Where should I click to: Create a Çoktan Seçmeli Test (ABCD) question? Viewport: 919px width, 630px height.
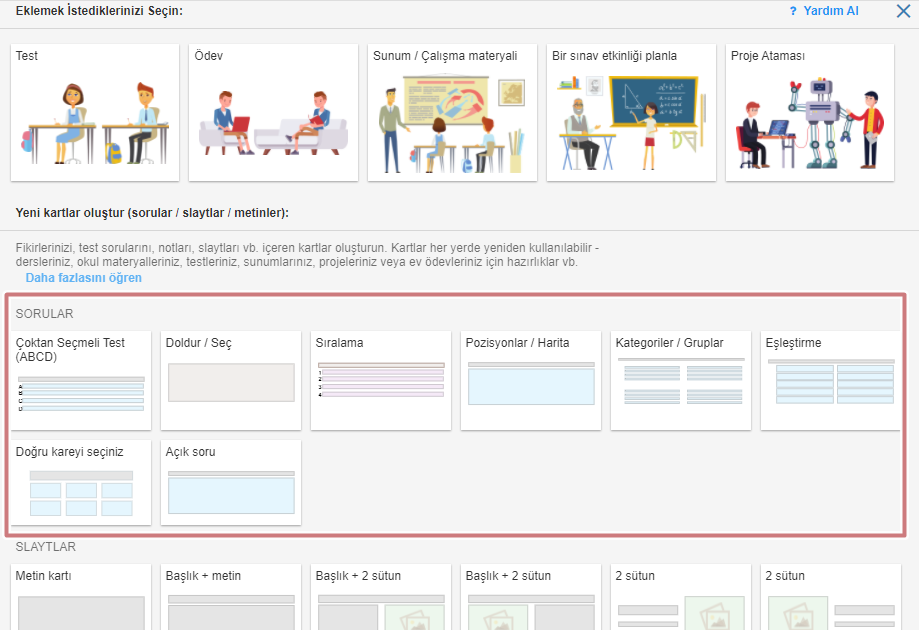[81, 380]
